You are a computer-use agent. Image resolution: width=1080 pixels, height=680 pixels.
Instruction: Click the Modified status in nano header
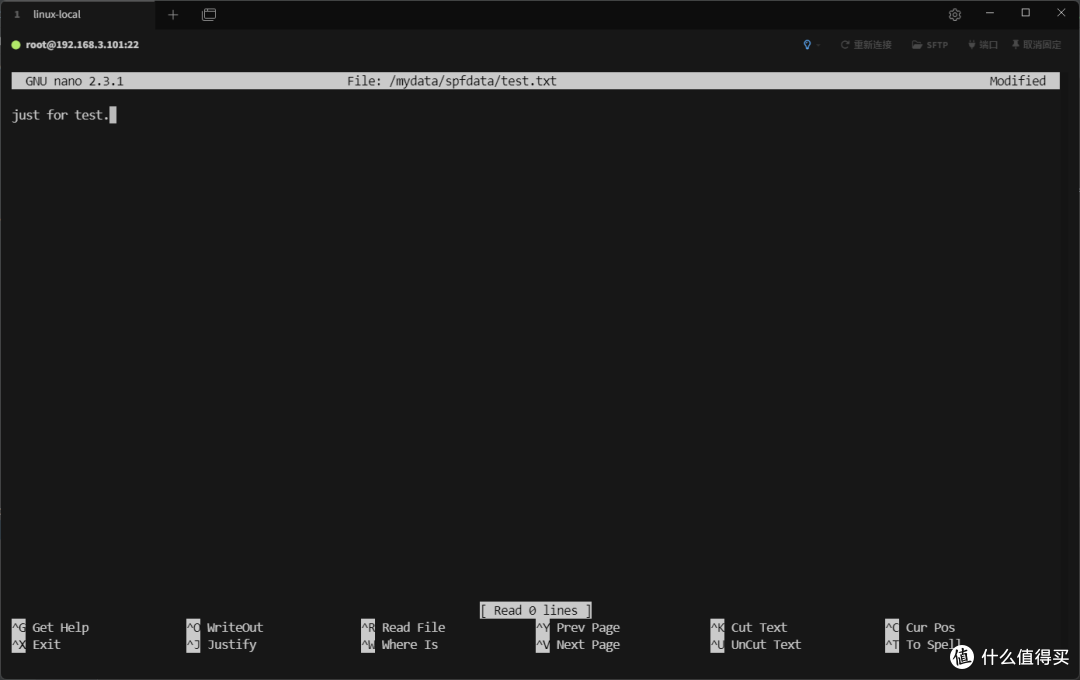[x=1017, y=81]
